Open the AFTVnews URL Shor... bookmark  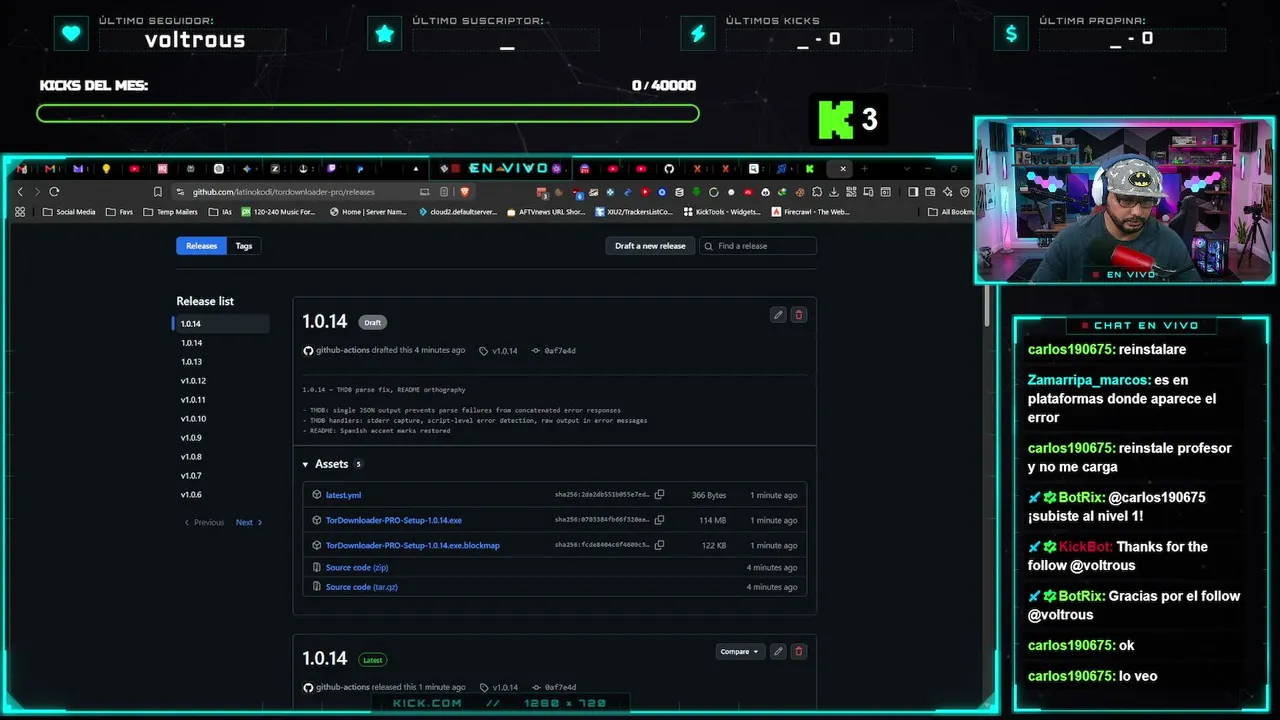pyautogui.click(x=546, y=212)
